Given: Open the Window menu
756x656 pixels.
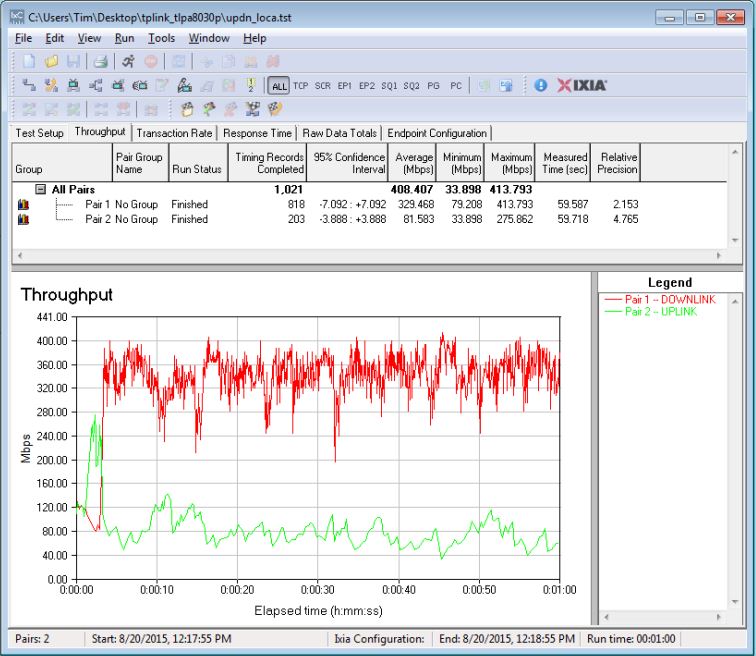Looking at the screenshot, I should [x=209, y=38].
